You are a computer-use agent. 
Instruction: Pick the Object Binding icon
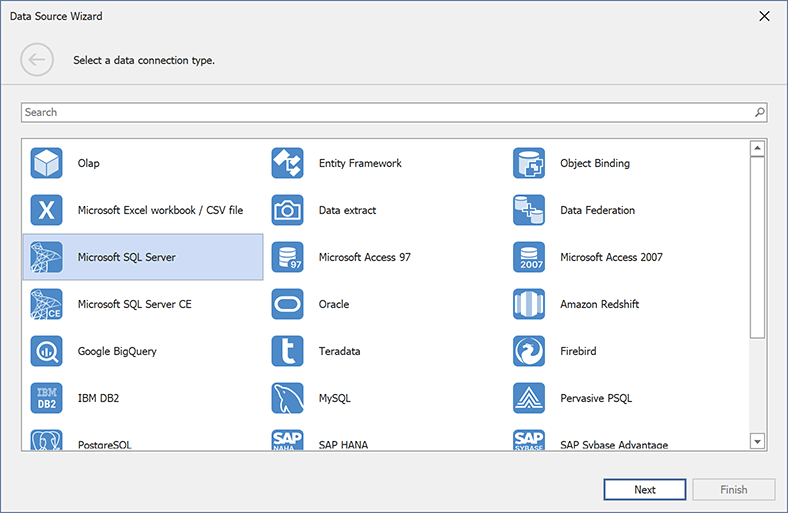pyautogui.click(x=529, y=163)
